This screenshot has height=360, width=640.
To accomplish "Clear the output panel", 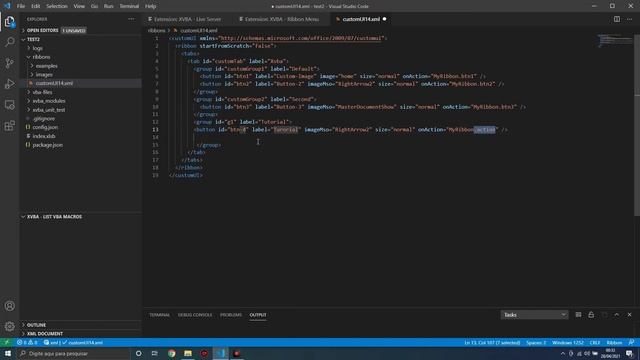I will 578,315.
